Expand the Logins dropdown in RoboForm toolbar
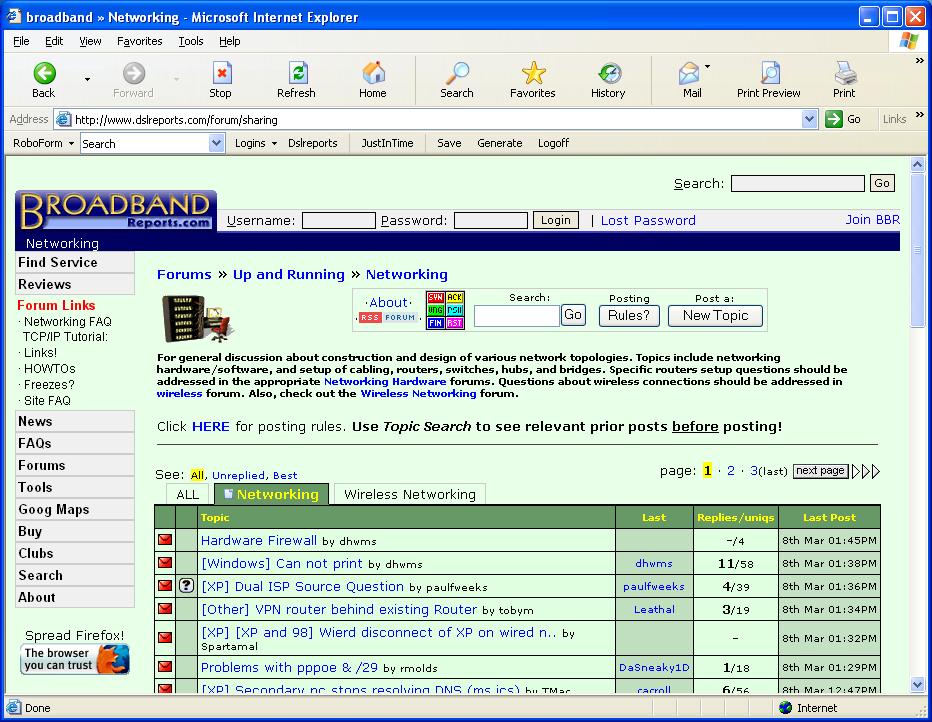The height and width of the screenshot is (722, 932). [x=256, y=143]
